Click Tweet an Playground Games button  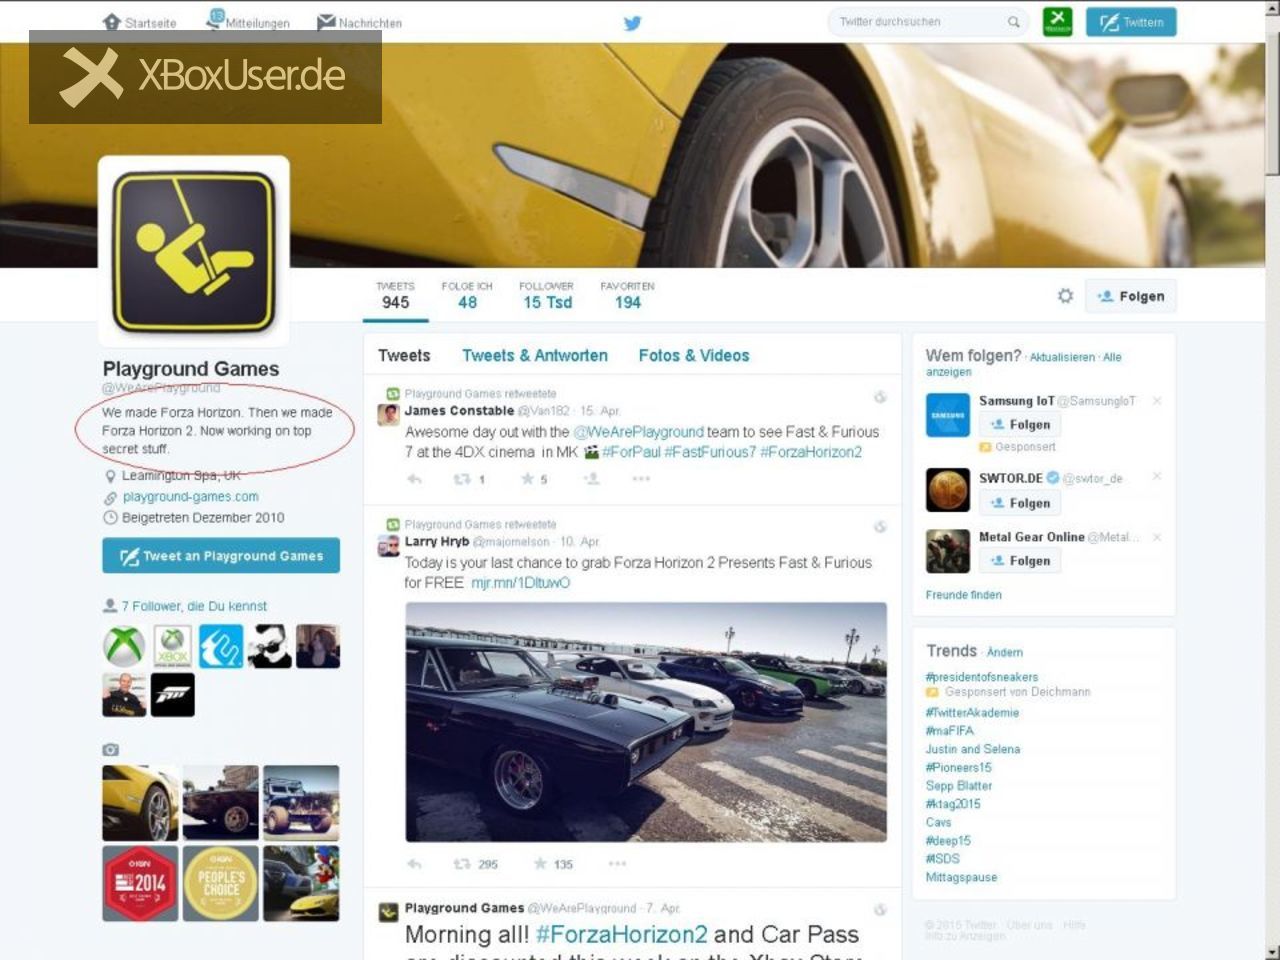[x=221, y=556]
